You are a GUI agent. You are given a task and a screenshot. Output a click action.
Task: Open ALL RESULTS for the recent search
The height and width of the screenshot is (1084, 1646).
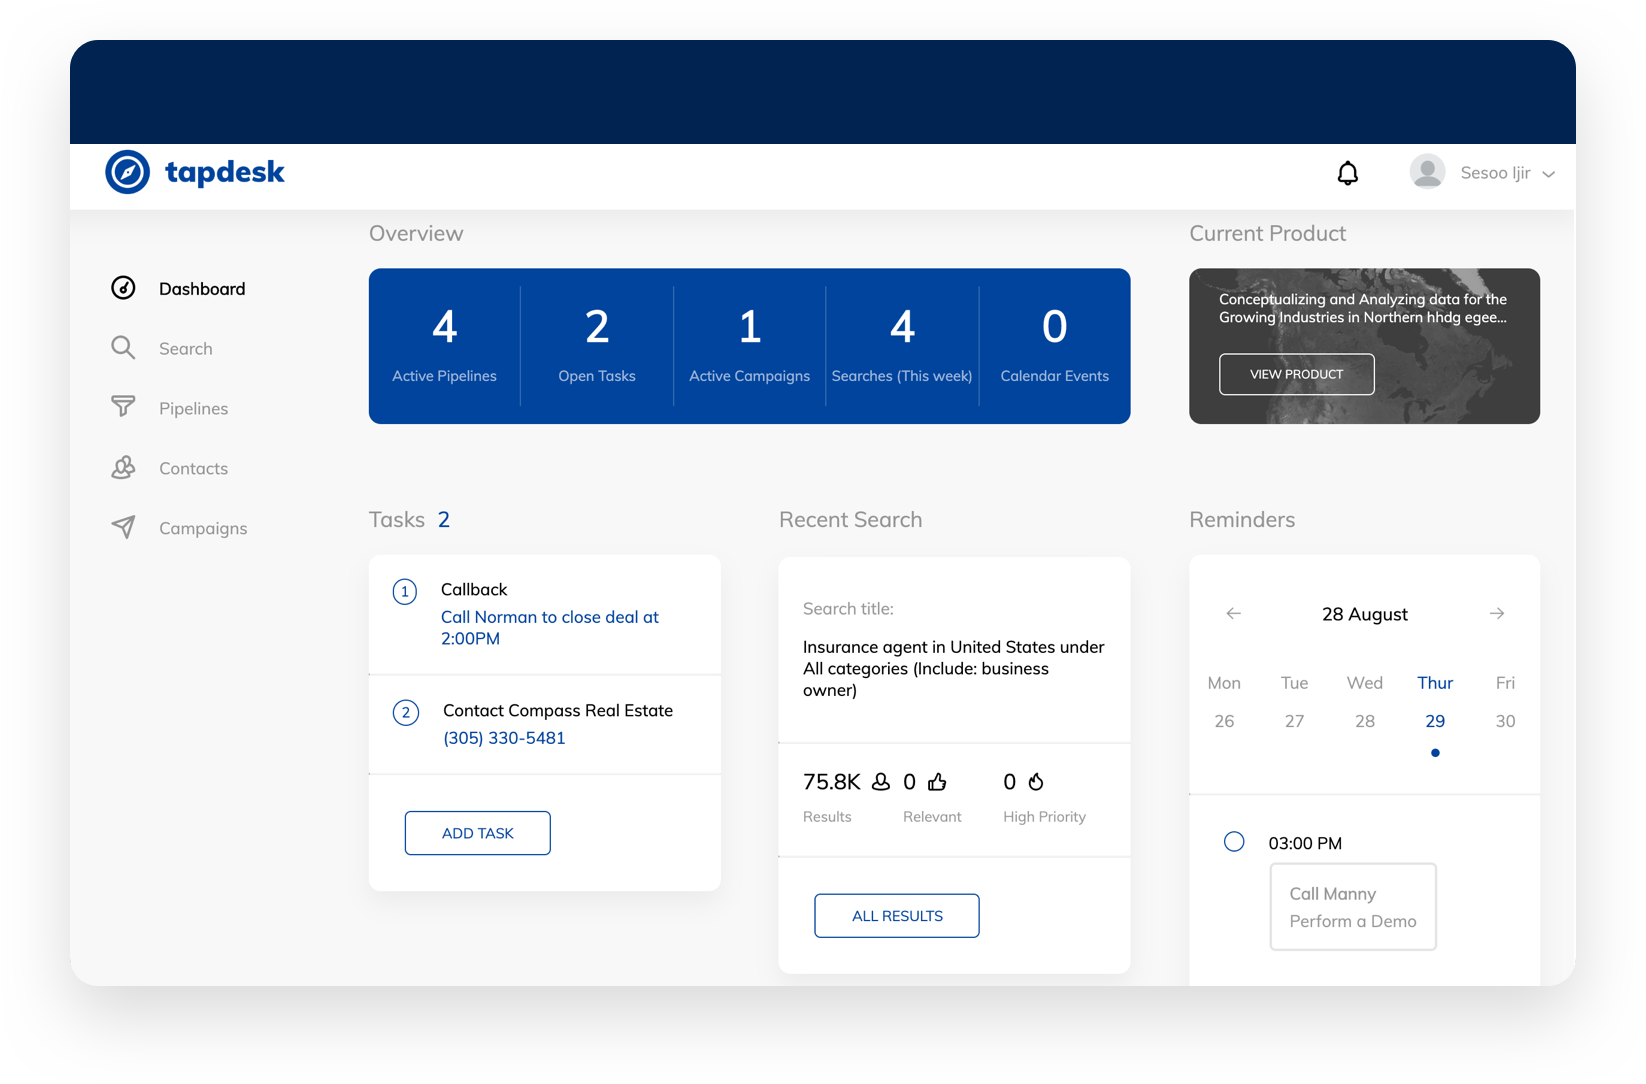click(896, 915)
